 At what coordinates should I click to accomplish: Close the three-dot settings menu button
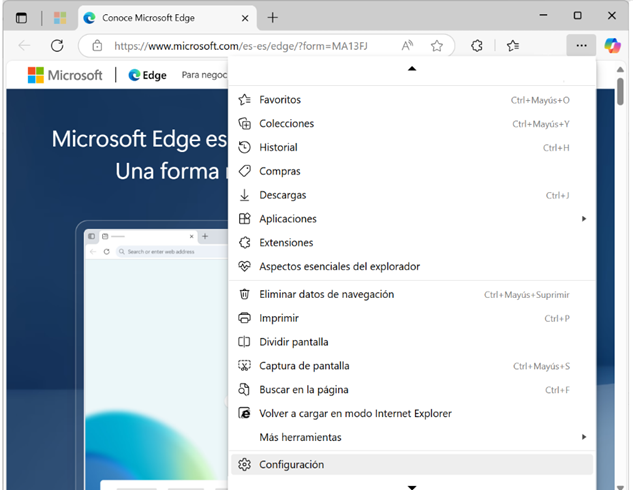[x=581, y=46]
